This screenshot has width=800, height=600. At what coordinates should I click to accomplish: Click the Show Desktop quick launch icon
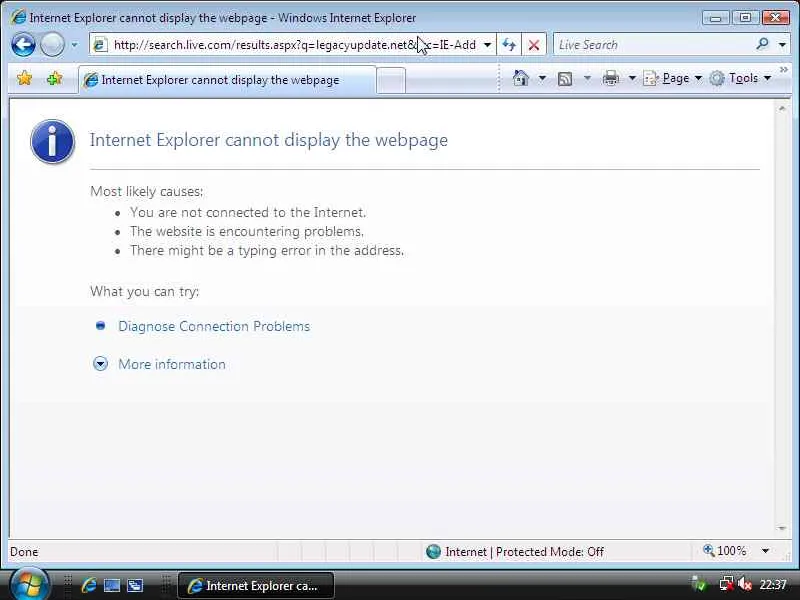coord(112,585)
